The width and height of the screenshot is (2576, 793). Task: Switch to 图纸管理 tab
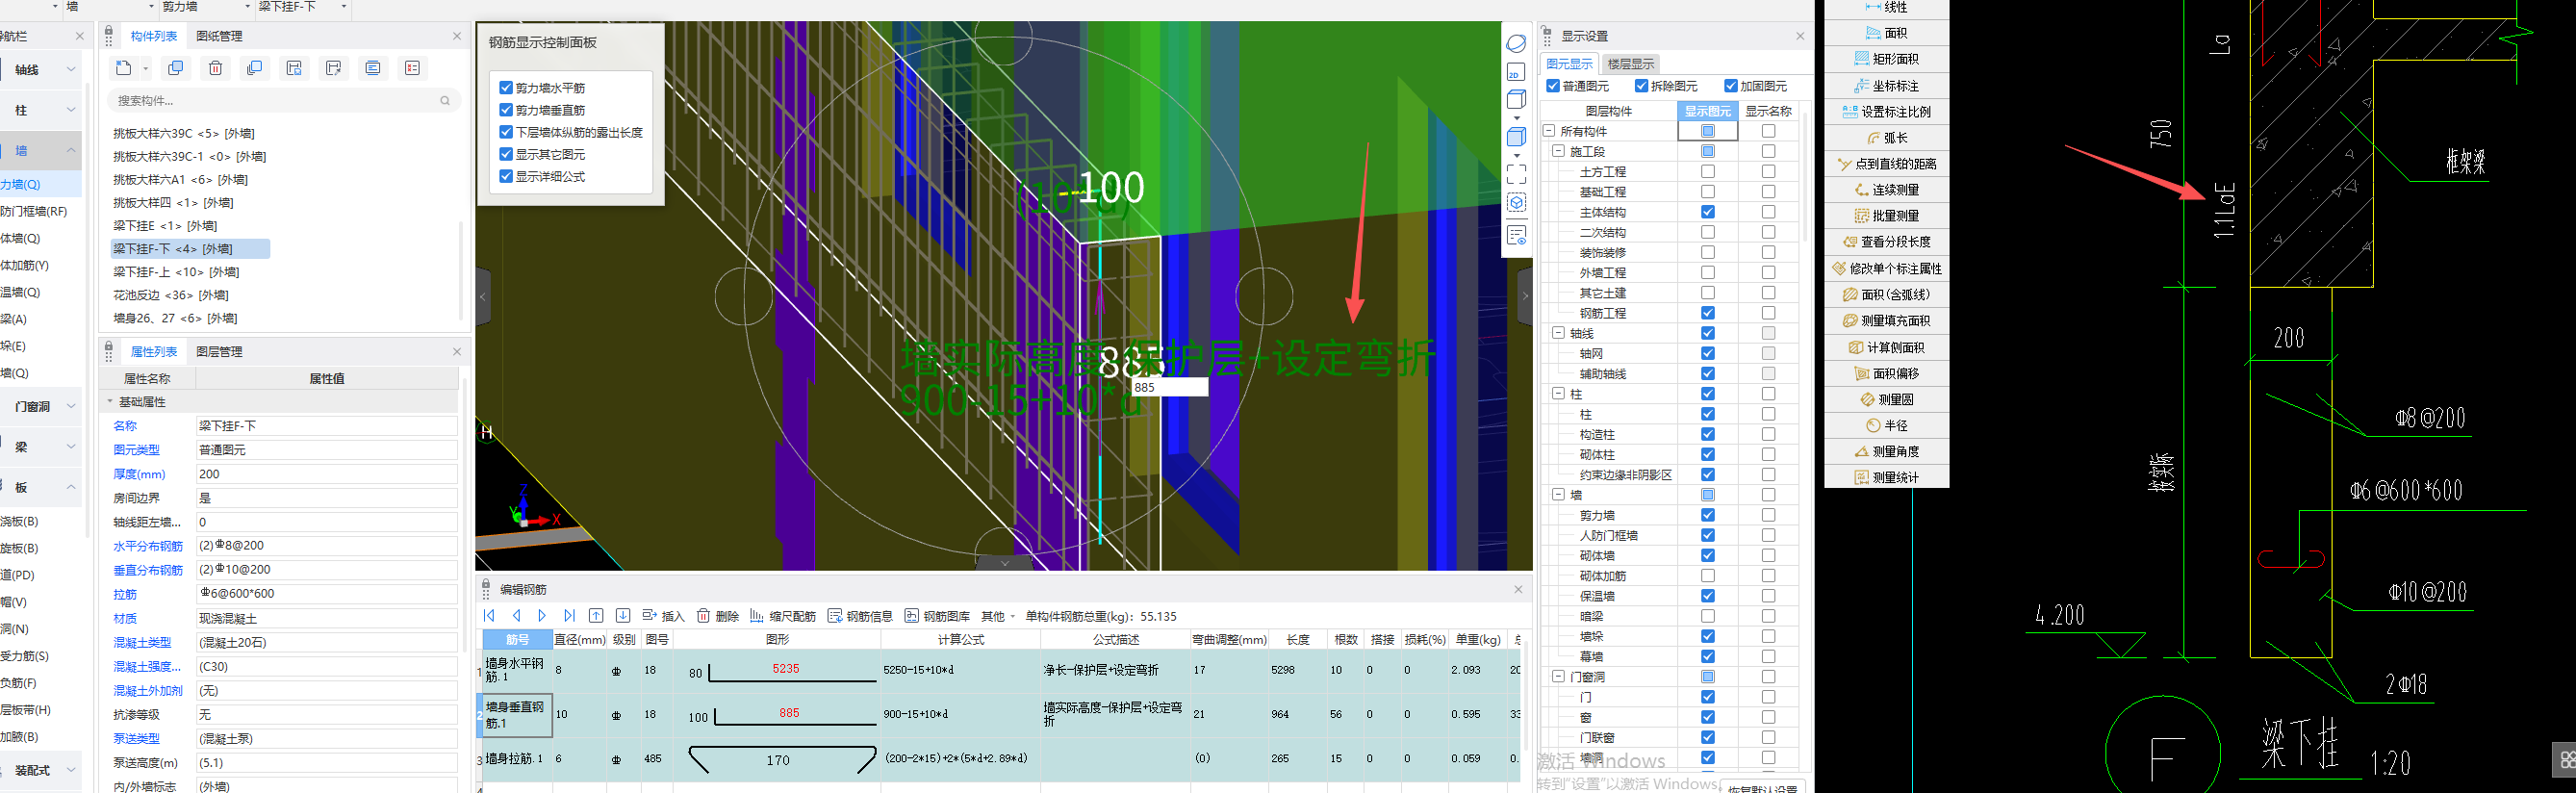[219, 36]
